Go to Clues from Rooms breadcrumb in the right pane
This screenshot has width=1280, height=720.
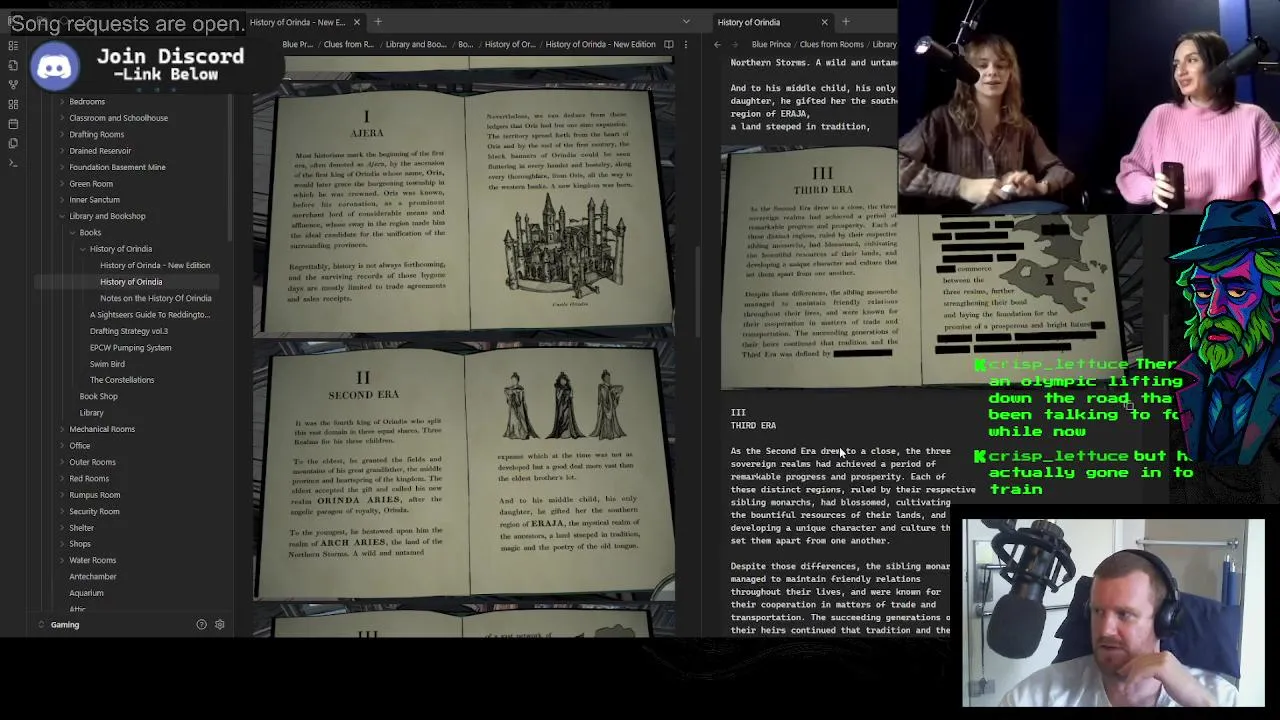click(x=832, y=44)
